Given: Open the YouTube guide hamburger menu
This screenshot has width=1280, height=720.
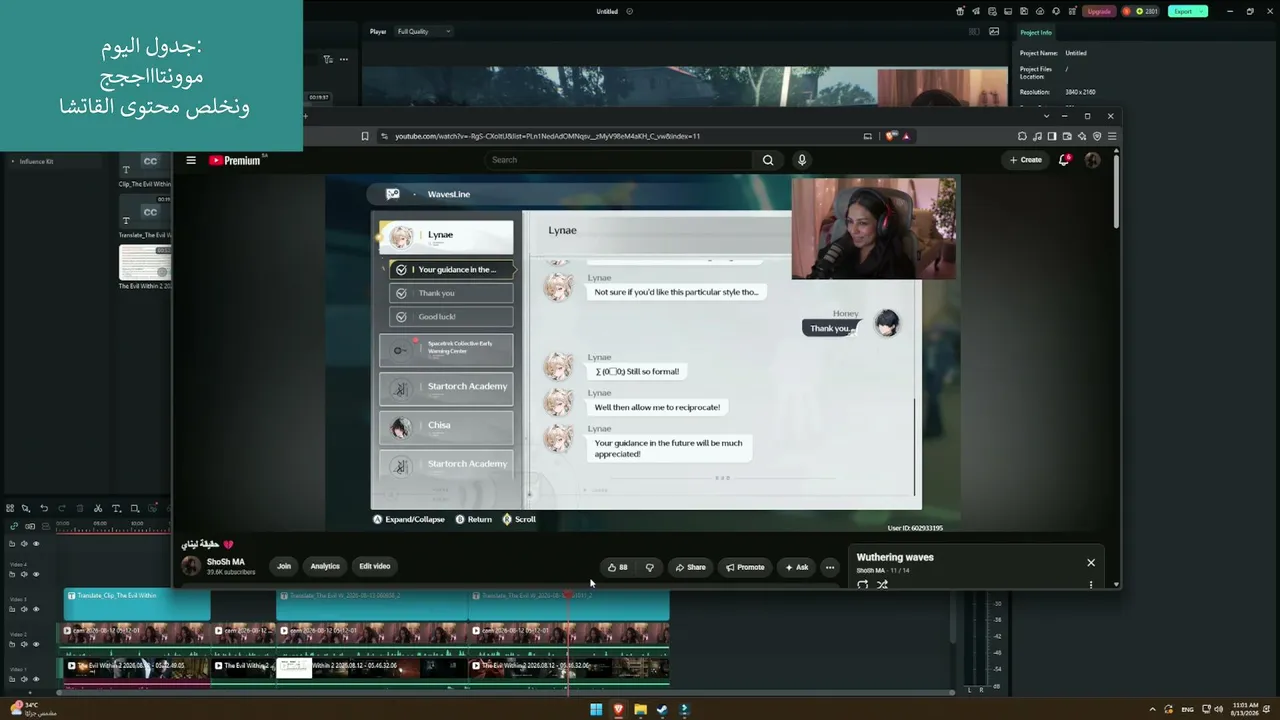Looking at the screenshot, I should [x=191, y=160].
